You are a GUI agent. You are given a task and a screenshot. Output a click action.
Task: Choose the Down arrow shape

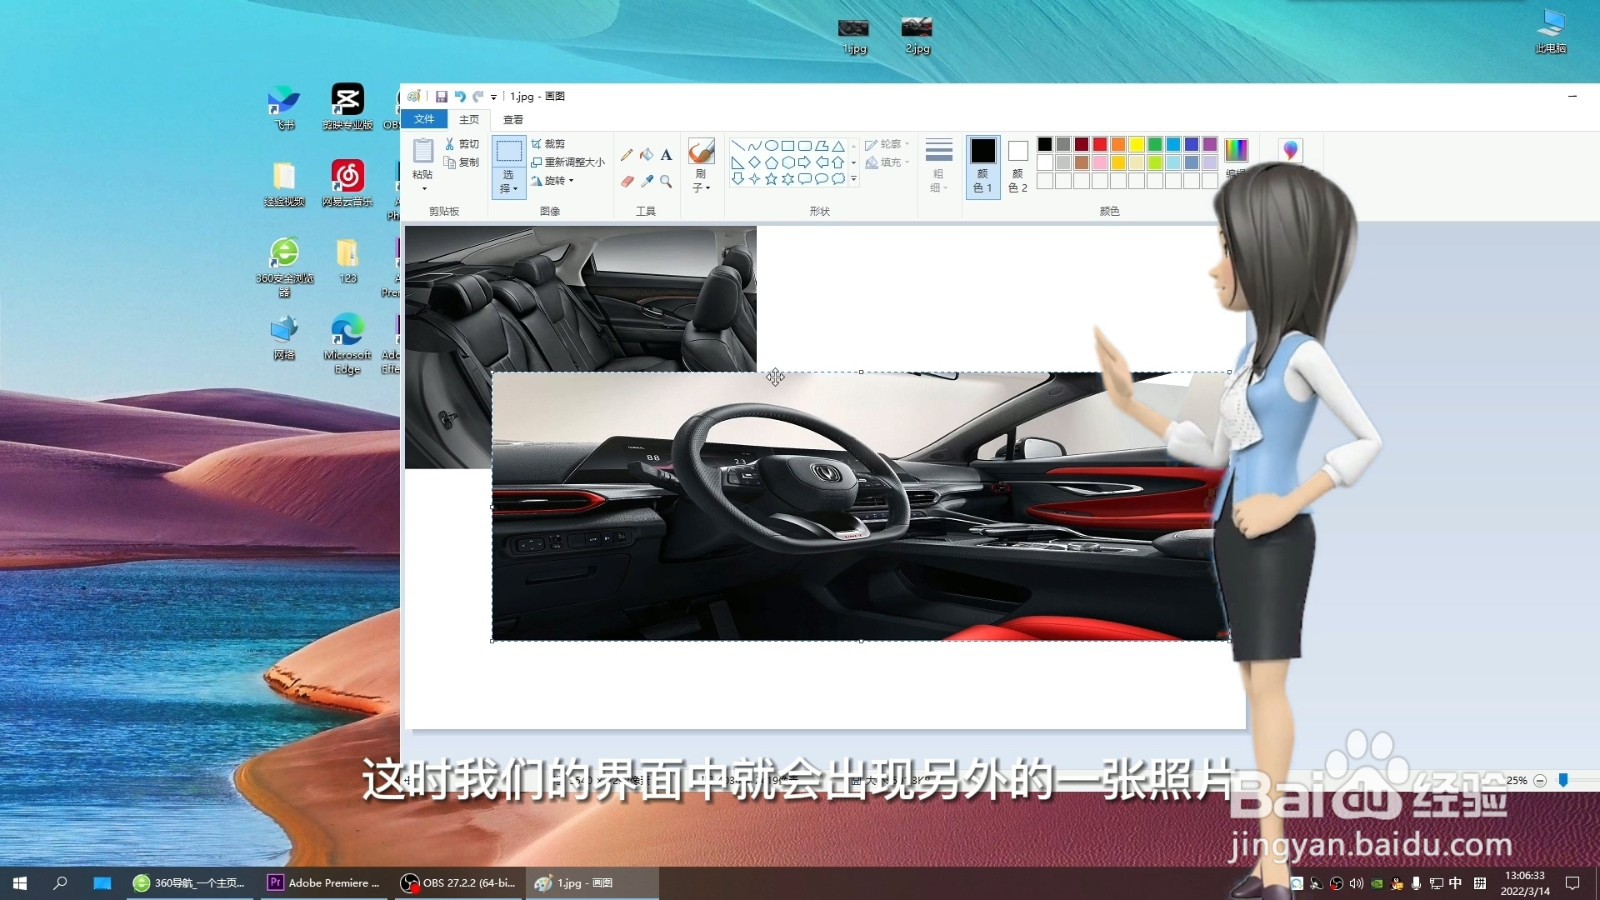tap(738, 179)
